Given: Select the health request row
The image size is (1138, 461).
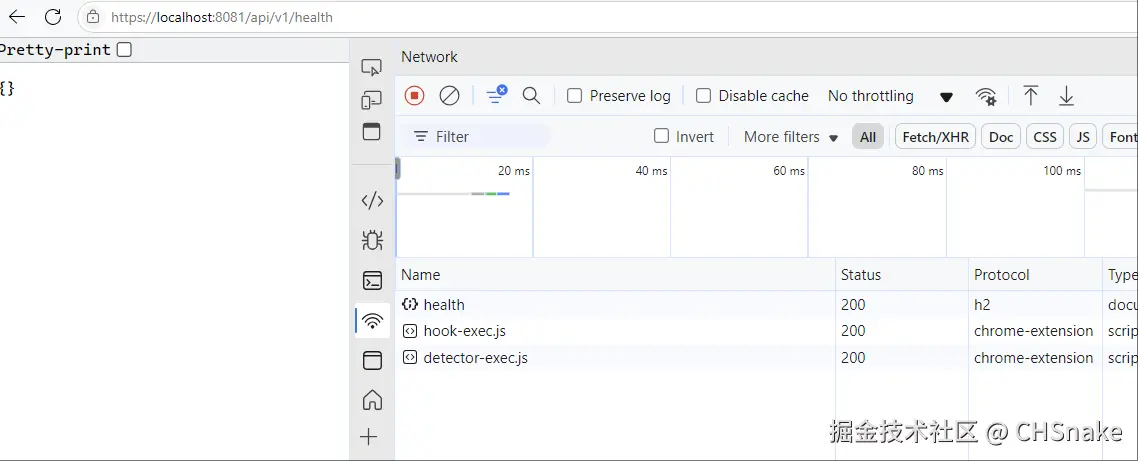Looking at the screenshot, I should click(x=766, y=304).
